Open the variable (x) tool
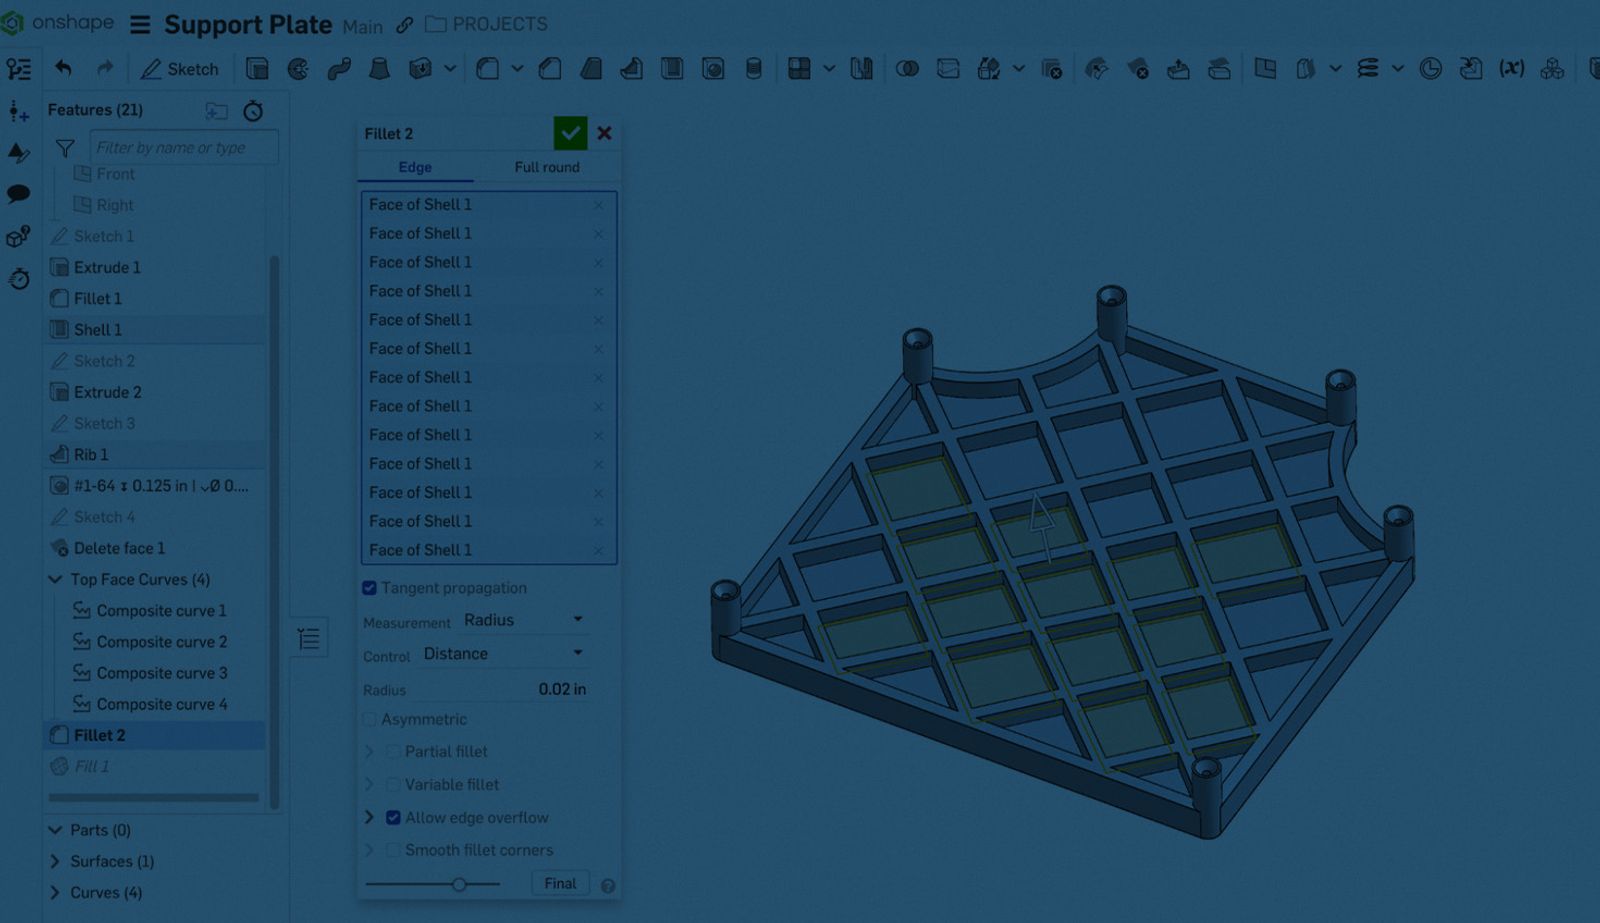 coord(1511,69)
